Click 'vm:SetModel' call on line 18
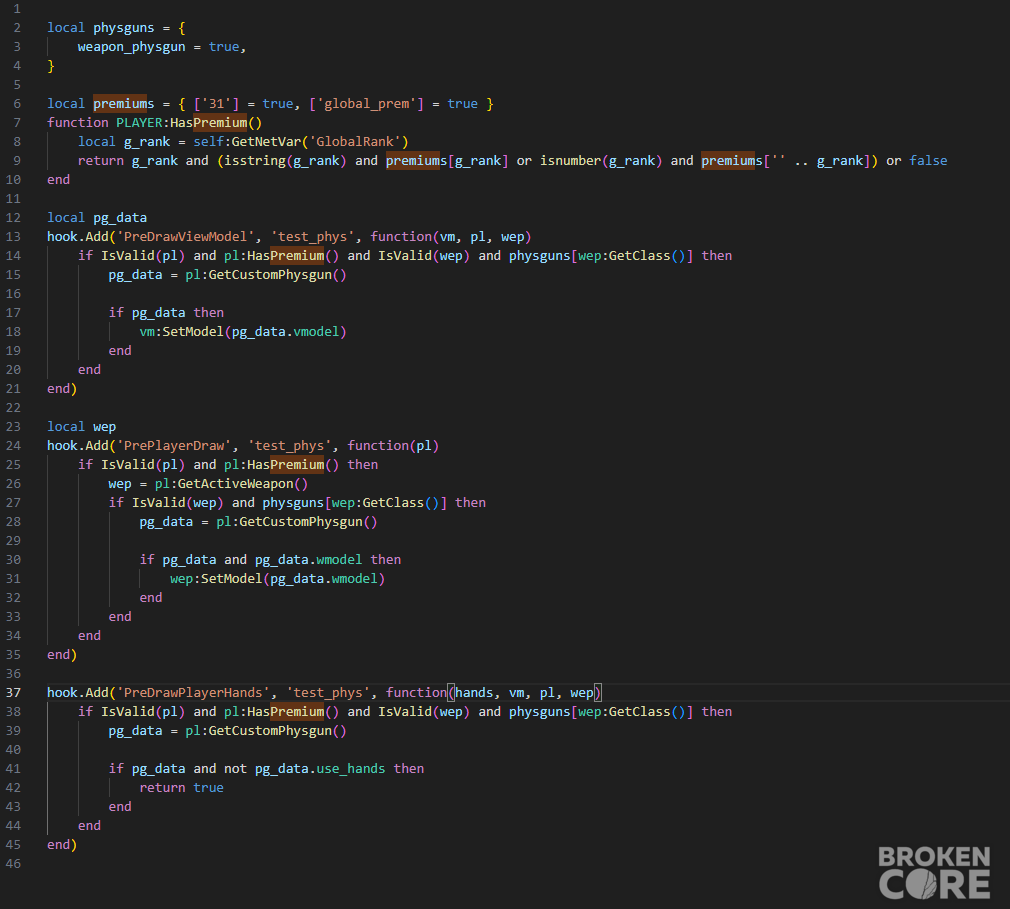This screenshot has width=1010, height=909. pos(182,332)
